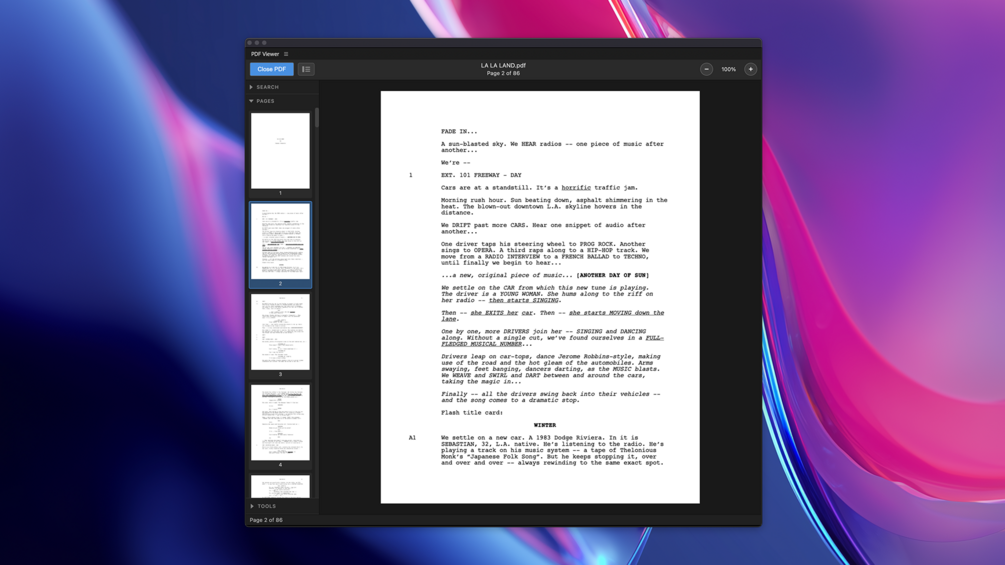Toggle the sidebar list view icon

(306, 69)
